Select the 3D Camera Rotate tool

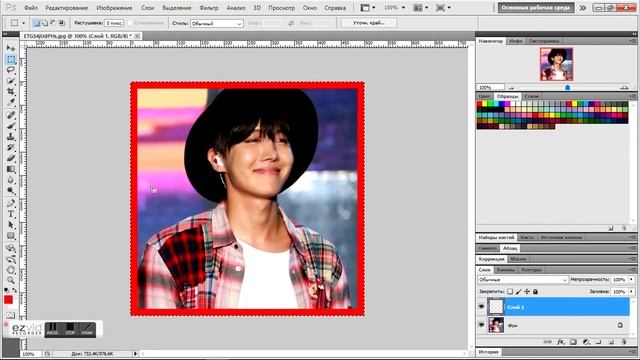(11, 259)
